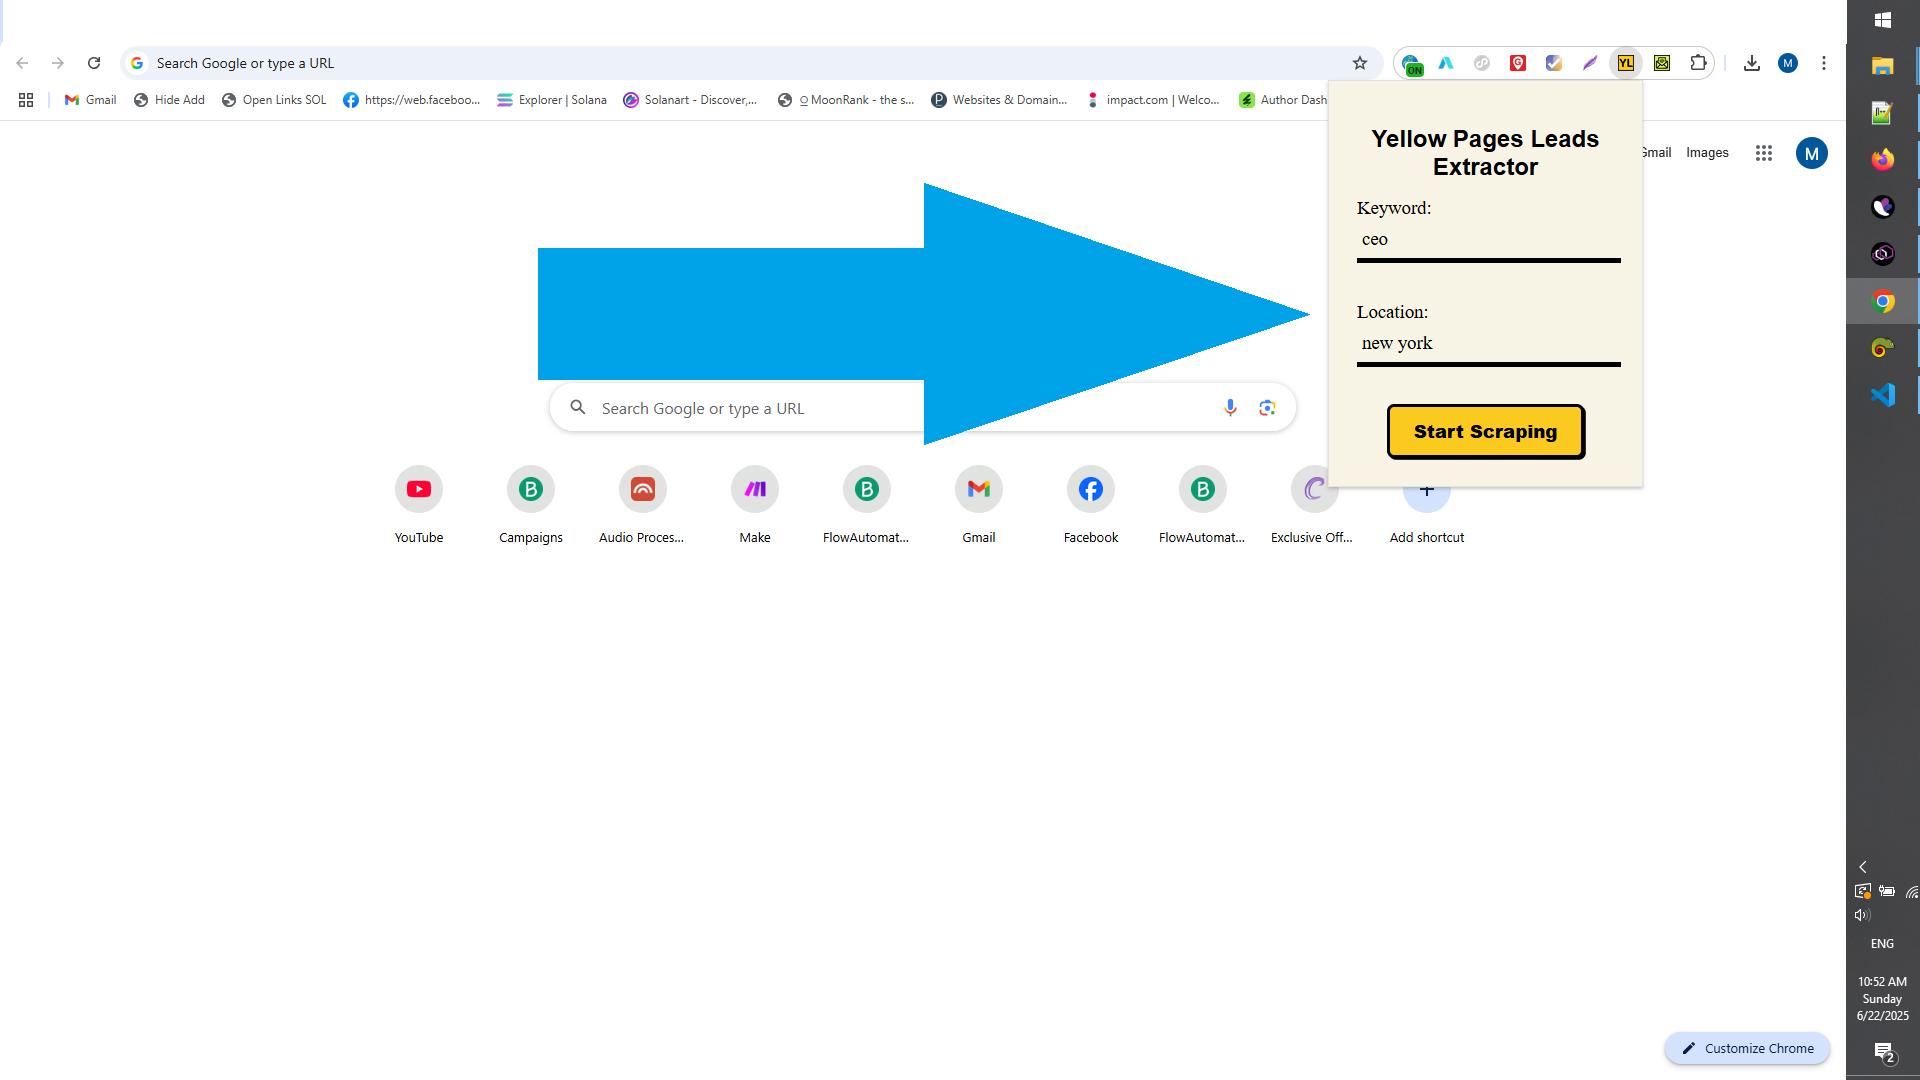Start voice search with microphone icon

coord(1230,408)
